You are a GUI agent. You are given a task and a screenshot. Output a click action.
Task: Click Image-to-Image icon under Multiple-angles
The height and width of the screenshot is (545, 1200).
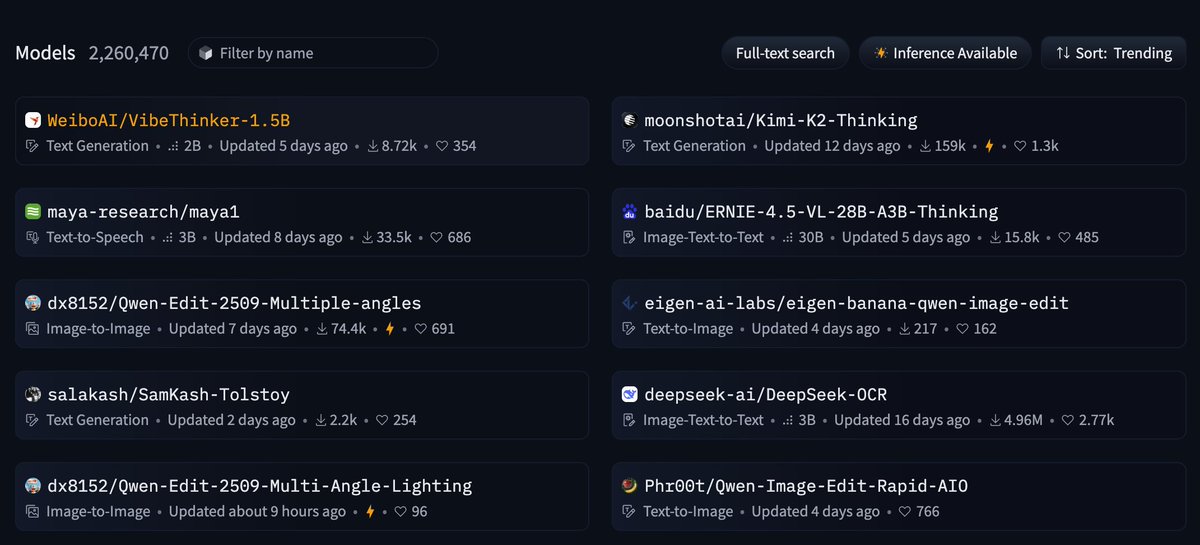pyautogui.click(x=32, y=329)
